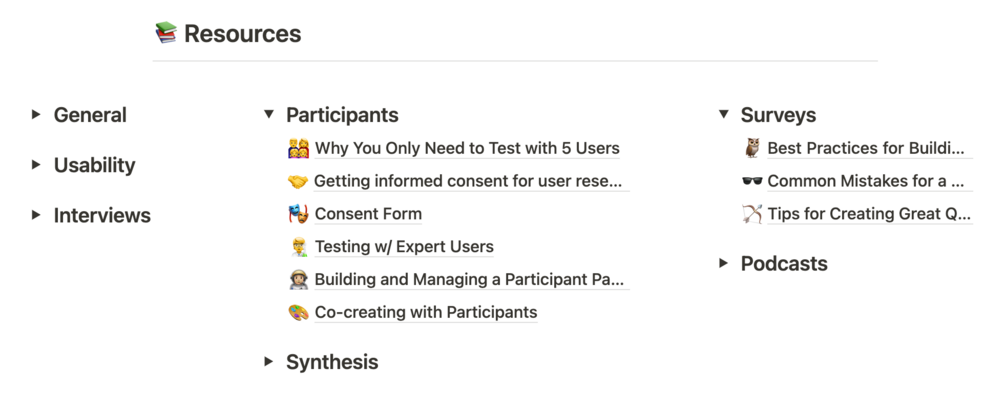Image resolution: width=1005 pixels, height=408 pixels.
Task: Click the owl emoji beside Best Practices page
Action: [x=752, y=149]
